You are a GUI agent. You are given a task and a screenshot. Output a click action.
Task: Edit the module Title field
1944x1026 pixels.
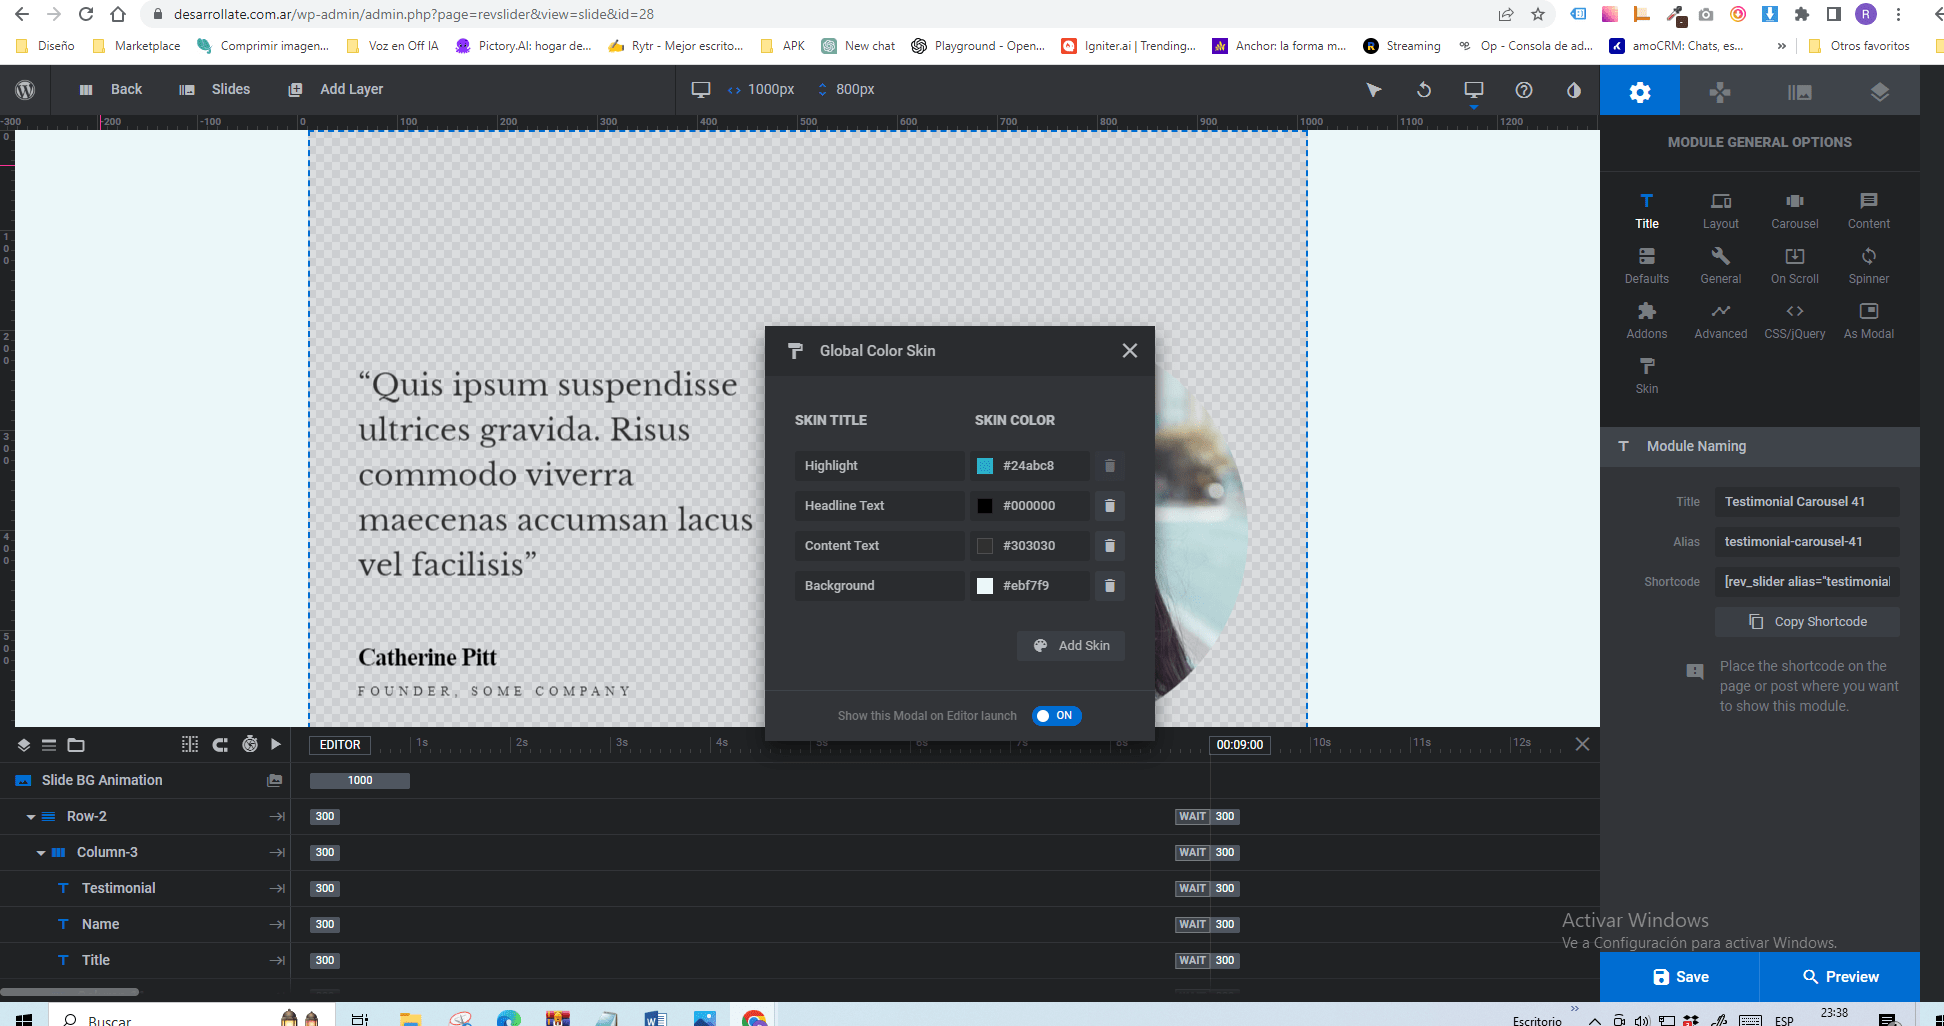1807,502
